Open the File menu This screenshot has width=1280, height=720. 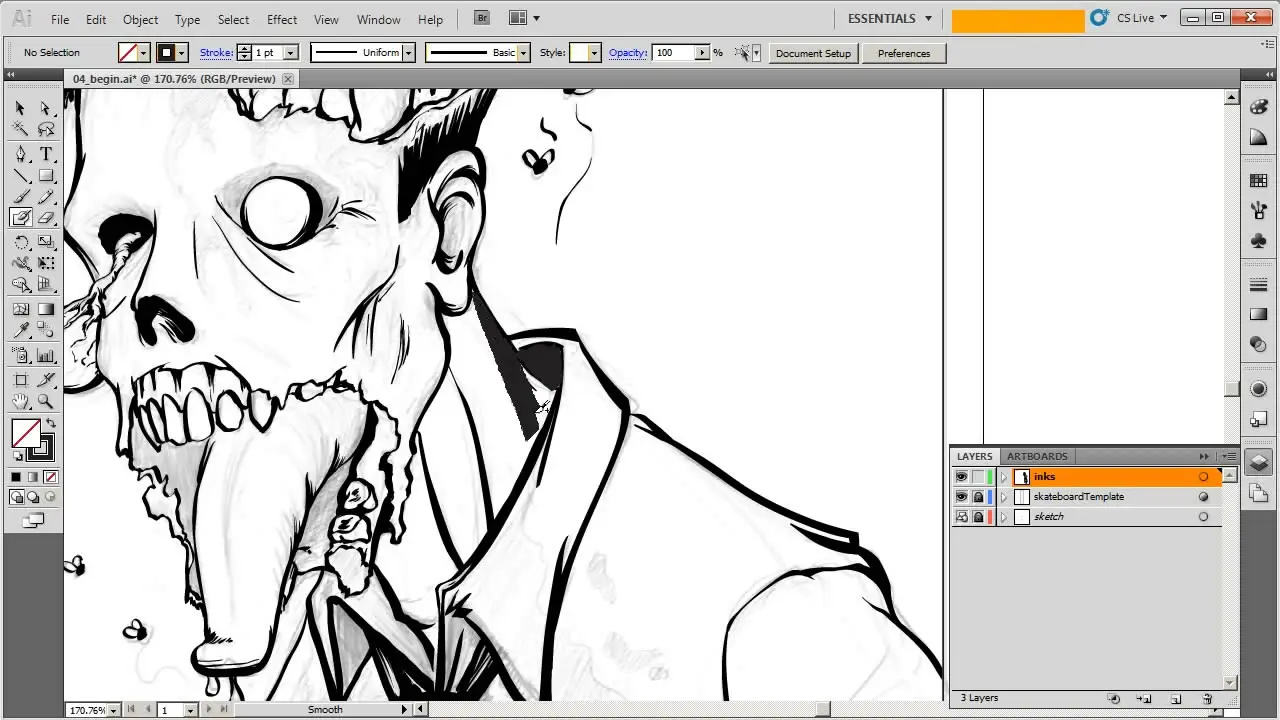(x=60, y=19)
